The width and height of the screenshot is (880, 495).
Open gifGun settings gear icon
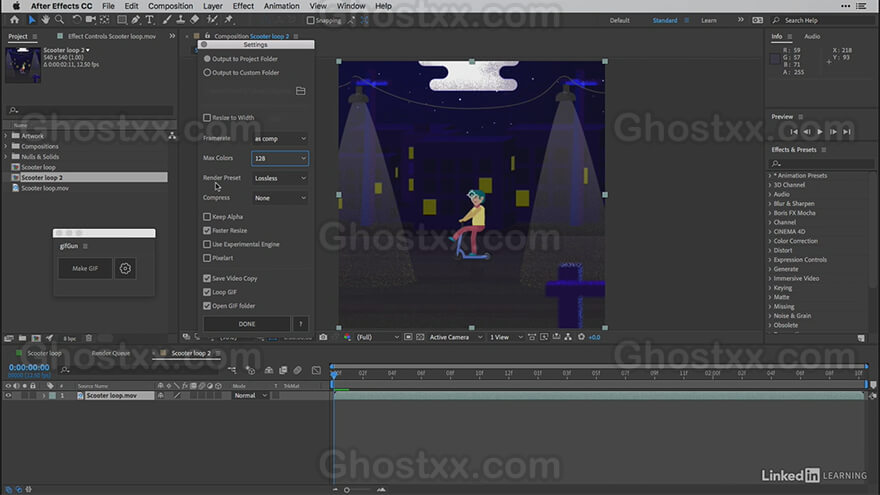coord(125,268)
